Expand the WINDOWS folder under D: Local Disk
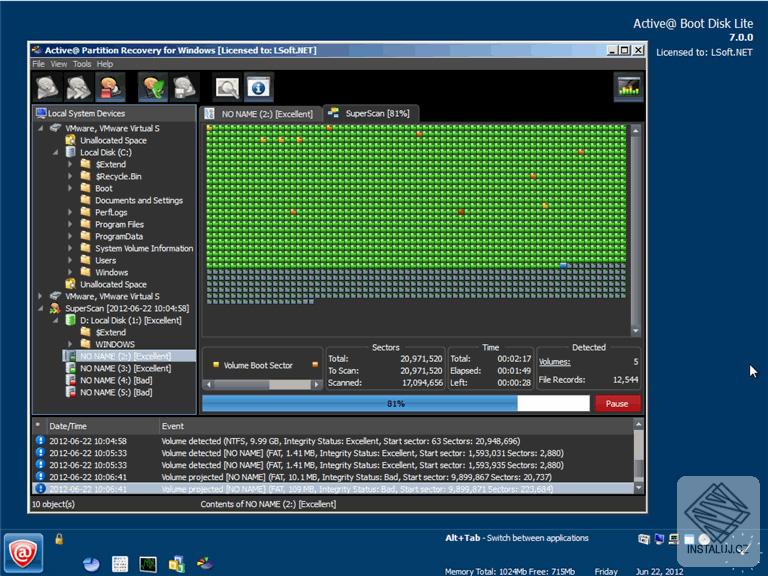Viewport: 768px width, 576px height. pos(71,344)
